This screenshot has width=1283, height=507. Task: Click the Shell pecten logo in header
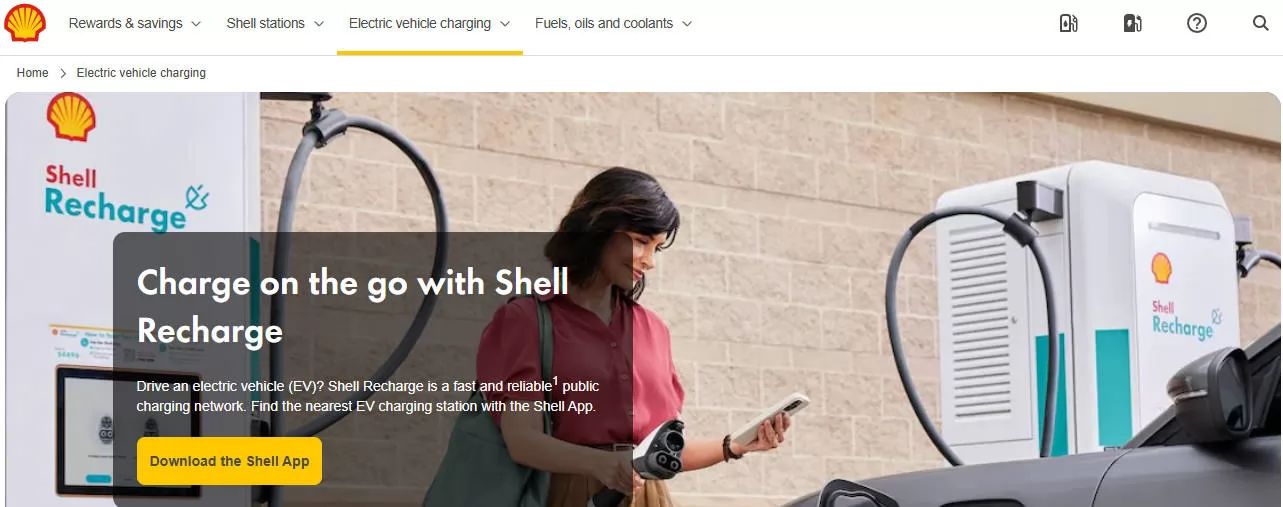25,23
